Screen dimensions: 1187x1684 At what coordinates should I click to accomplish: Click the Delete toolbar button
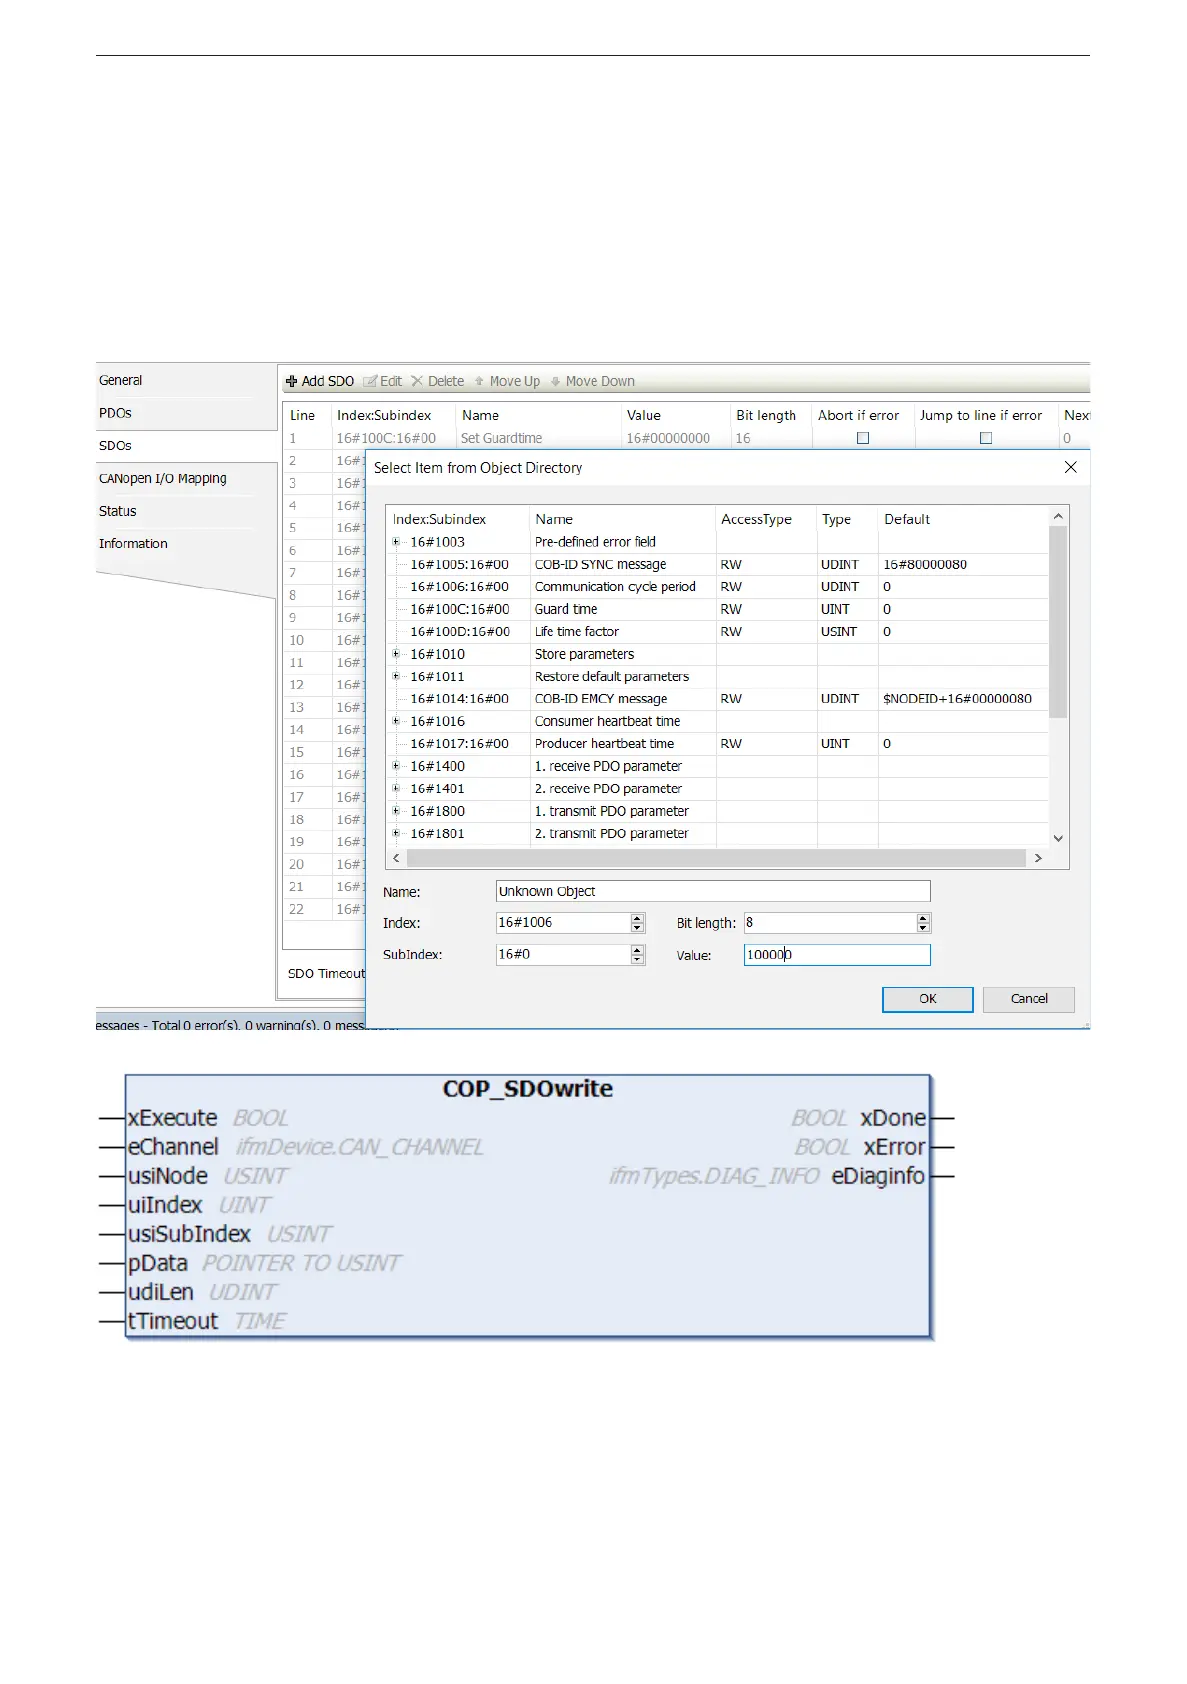(438, 381)
